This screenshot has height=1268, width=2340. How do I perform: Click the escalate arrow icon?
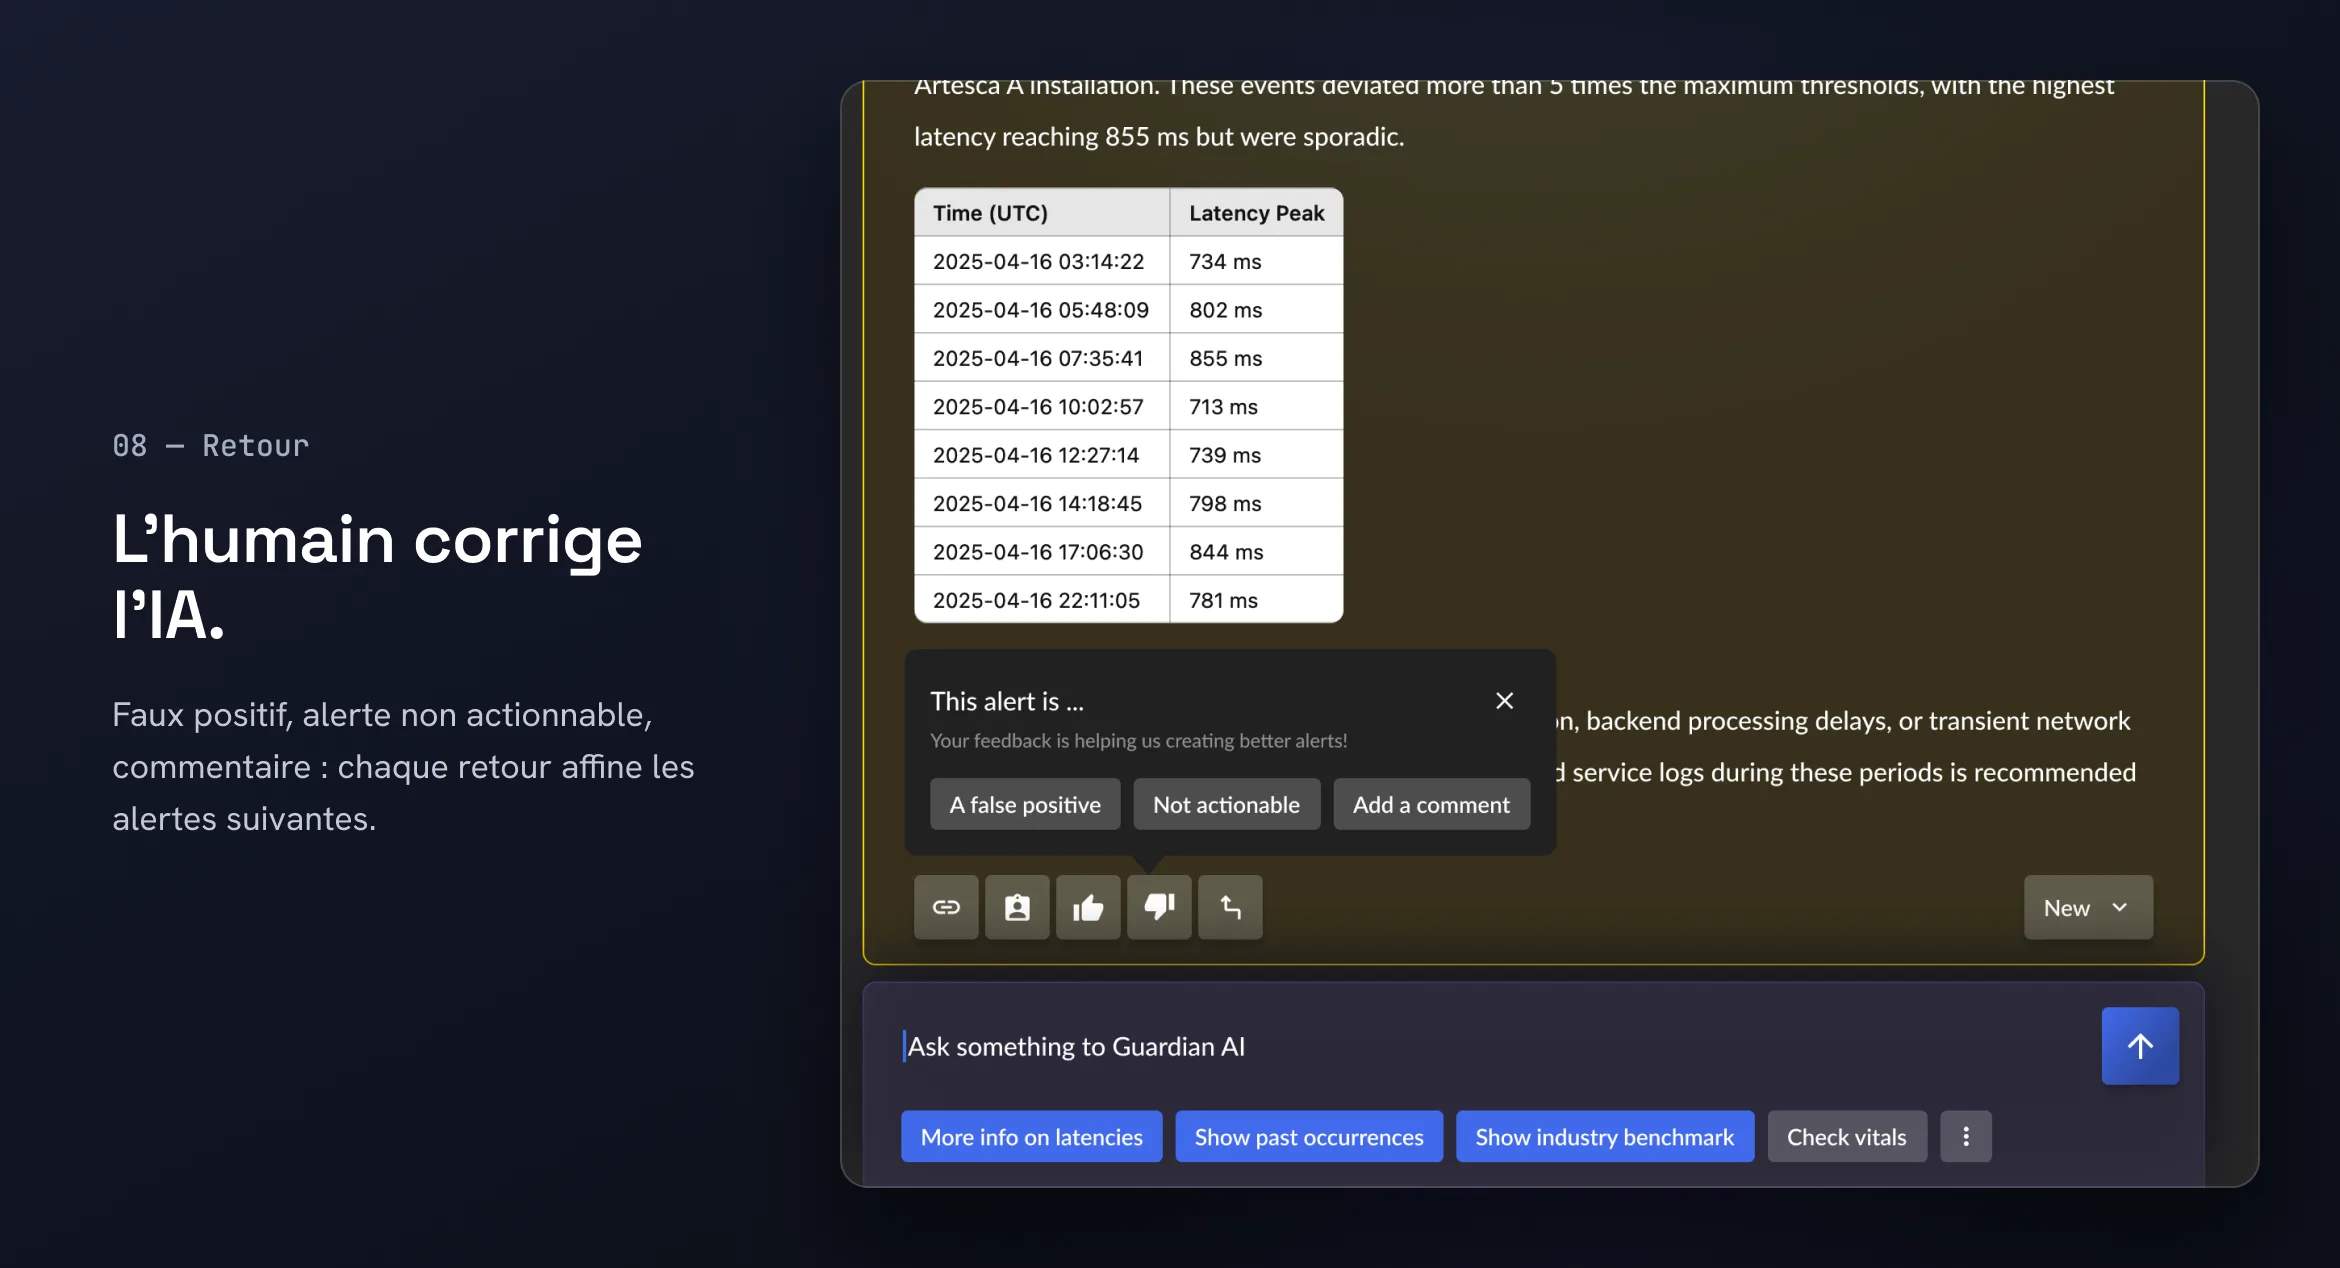tap(1230, 907)
